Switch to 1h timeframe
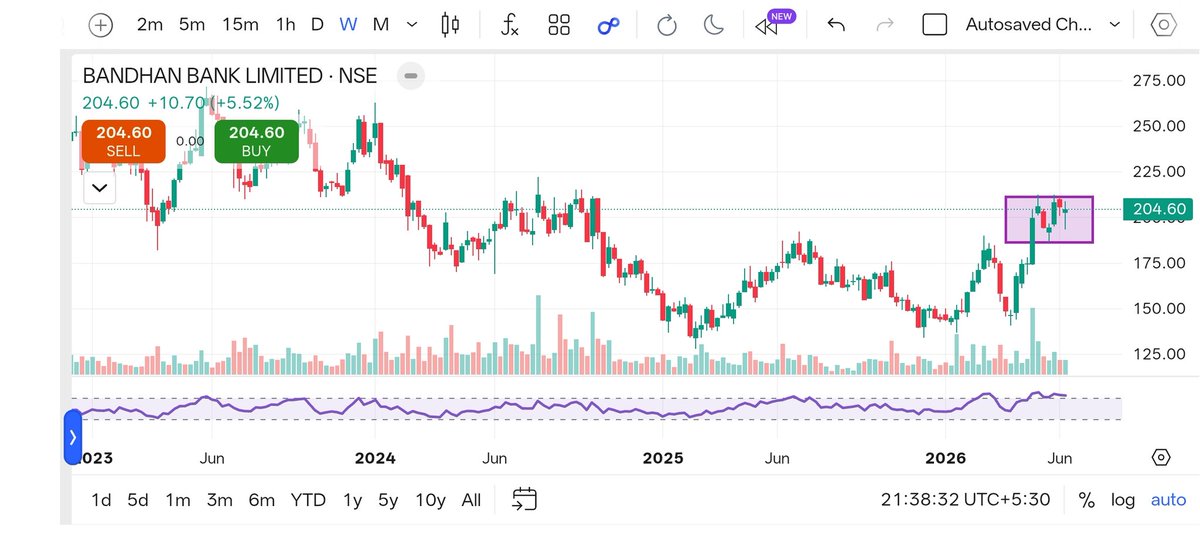 point(286,24)
